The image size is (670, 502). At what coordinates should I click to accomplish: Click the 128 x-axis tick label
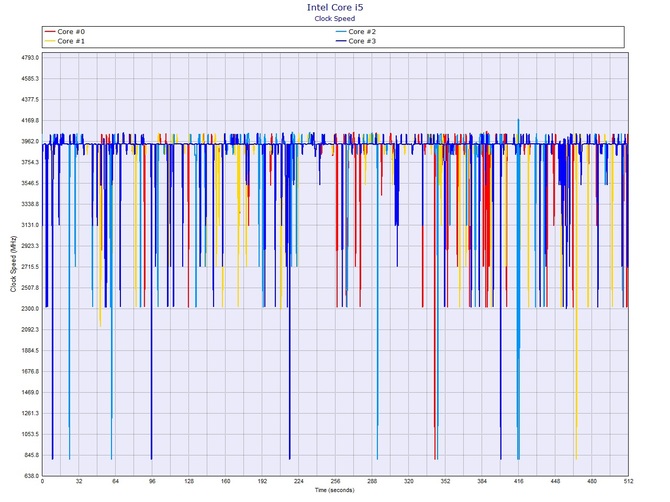(x=189, y=481)
